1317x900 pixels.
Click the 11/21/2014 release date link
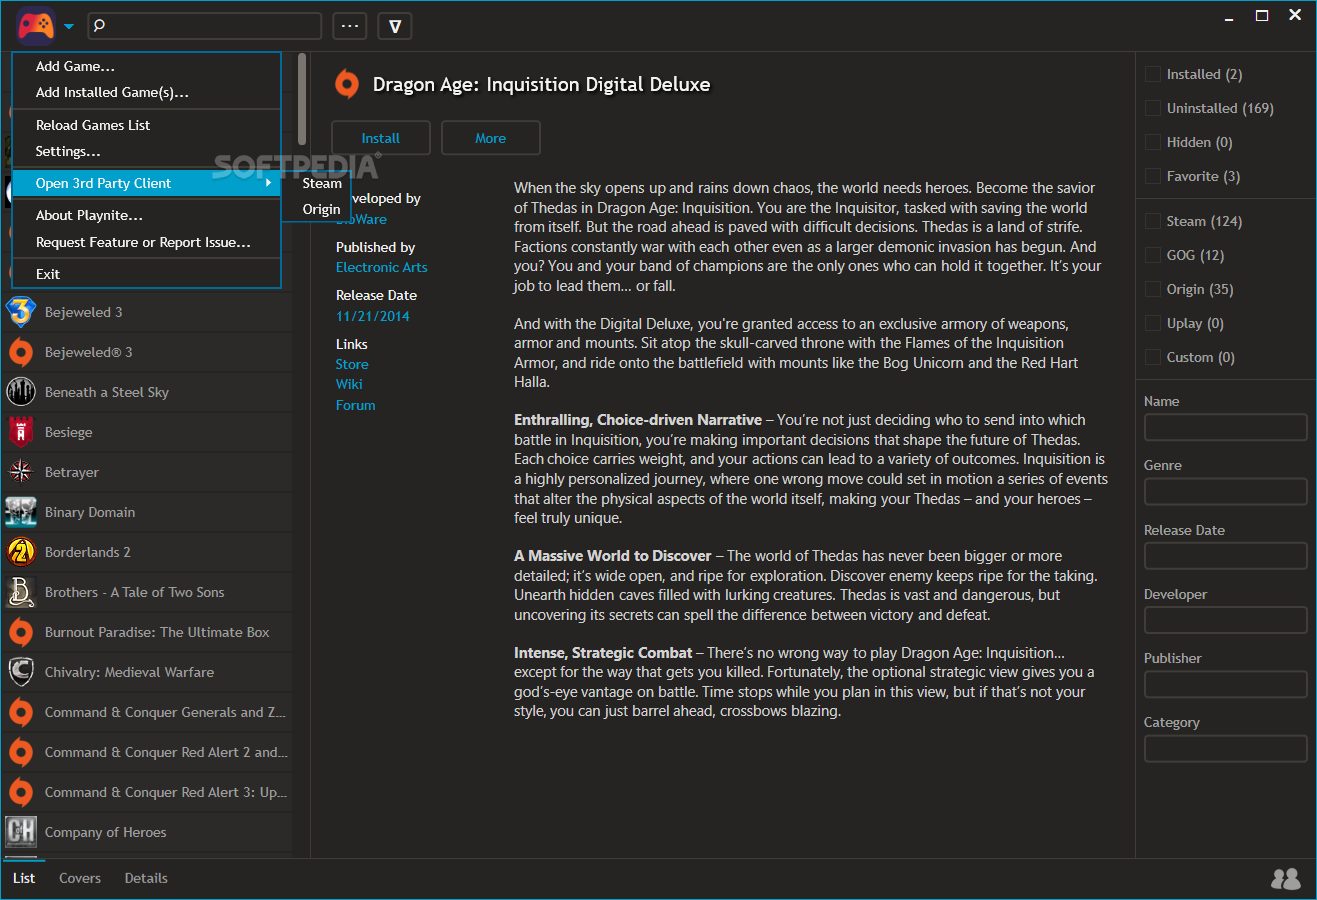click(373, 316)
